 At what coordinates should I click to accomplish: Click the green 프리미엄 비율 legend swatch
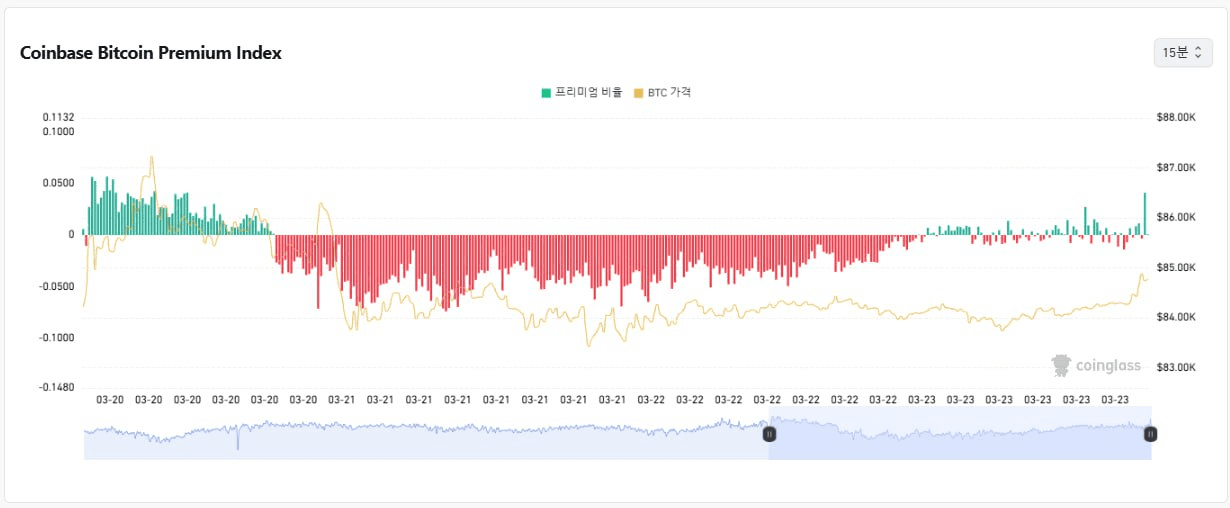pyautogui.click(x=546, y=93)
